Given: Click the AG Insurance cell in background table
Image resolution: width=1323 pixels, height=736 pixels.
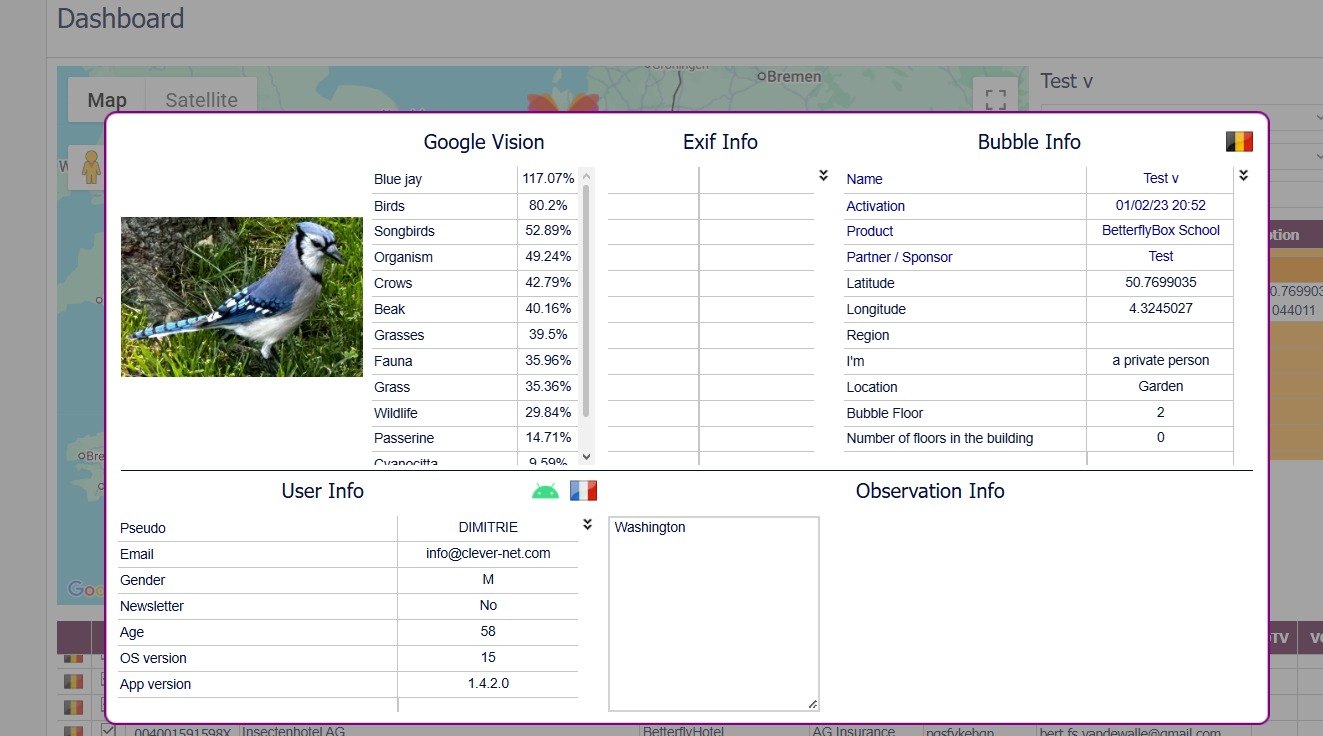Looking at the screenshot, I should [x=853, y=731].
